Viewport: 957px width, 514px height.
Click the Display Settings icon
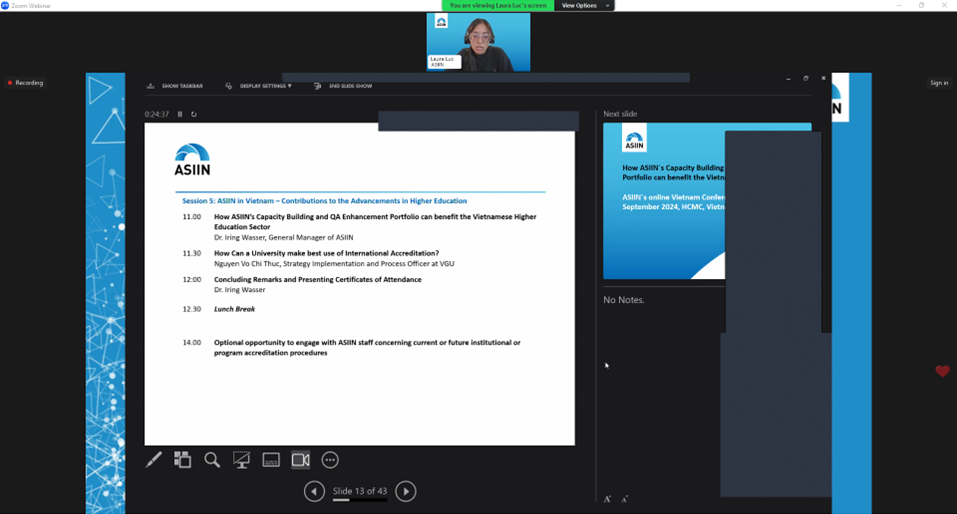[229, 86]
